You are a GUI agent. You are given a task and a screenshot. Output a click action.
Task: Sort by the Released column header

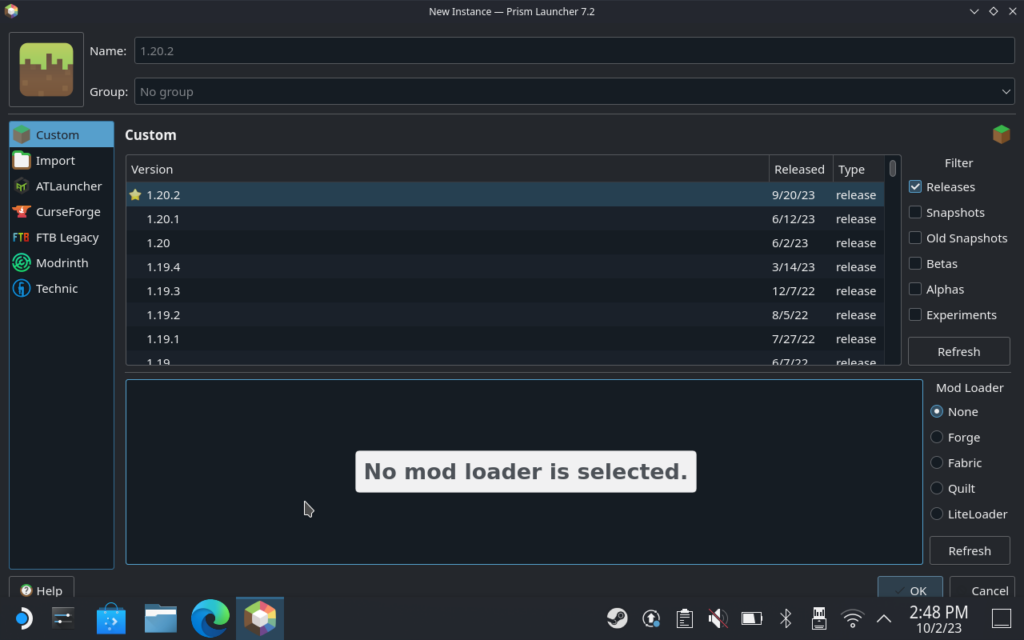(801, 169)
